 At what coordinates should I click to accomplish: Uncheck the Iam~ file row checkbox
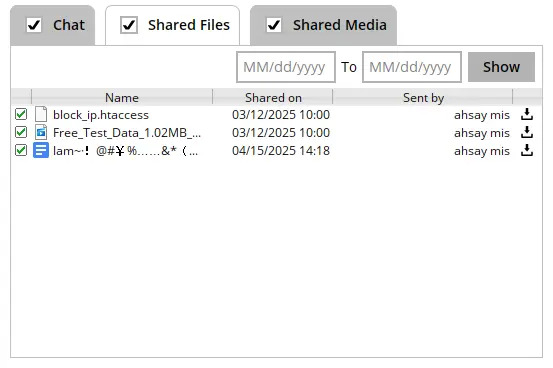coord(21,150)
